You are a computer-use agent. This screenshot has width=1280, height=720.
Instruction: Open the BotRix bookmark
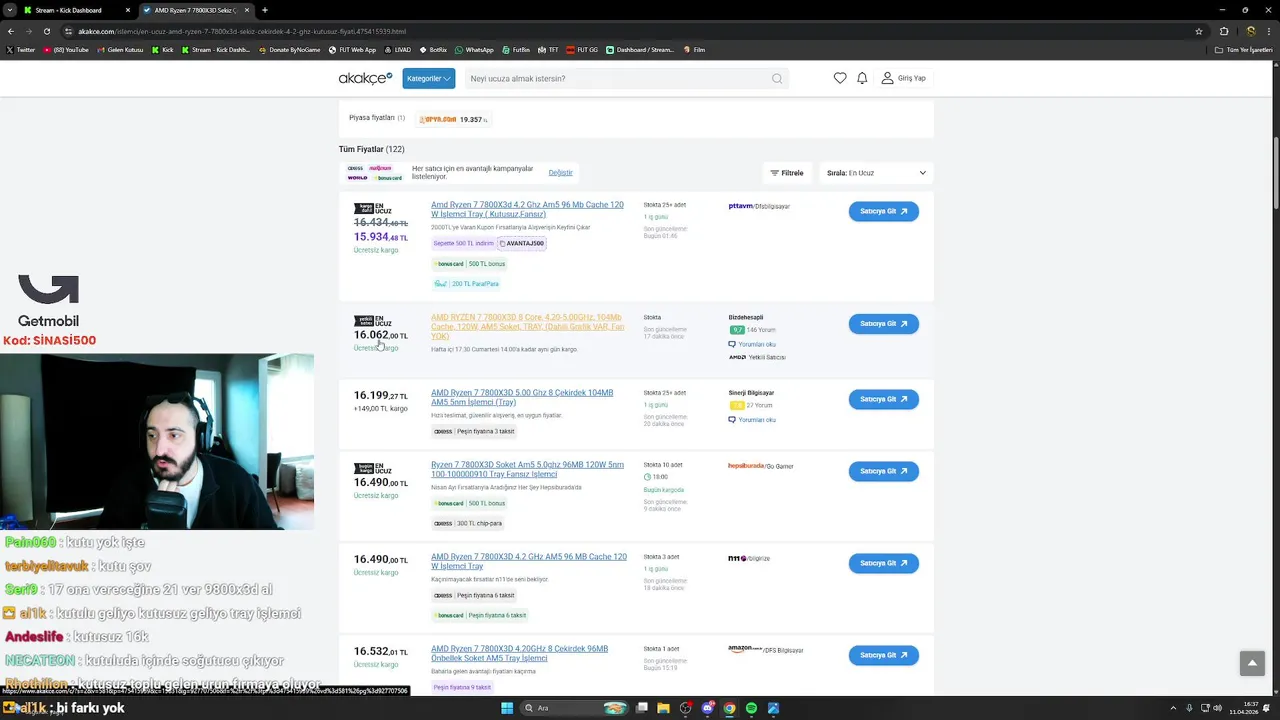pos(432,49)
